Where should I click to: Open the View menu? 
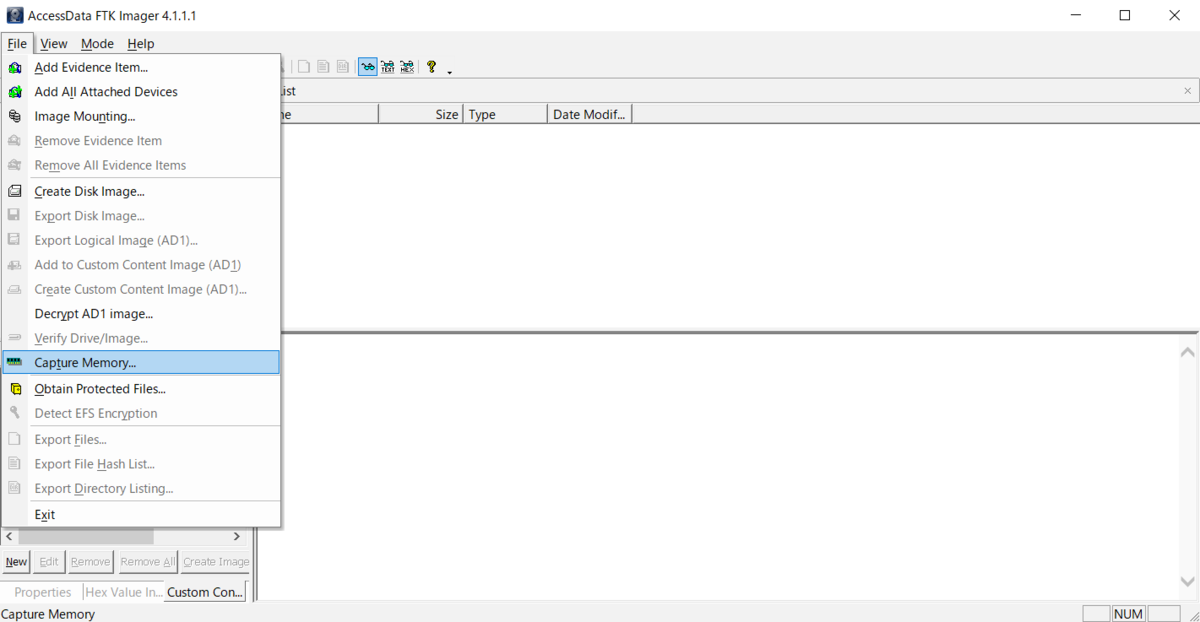pyautogui.click(x=54, y=43)
